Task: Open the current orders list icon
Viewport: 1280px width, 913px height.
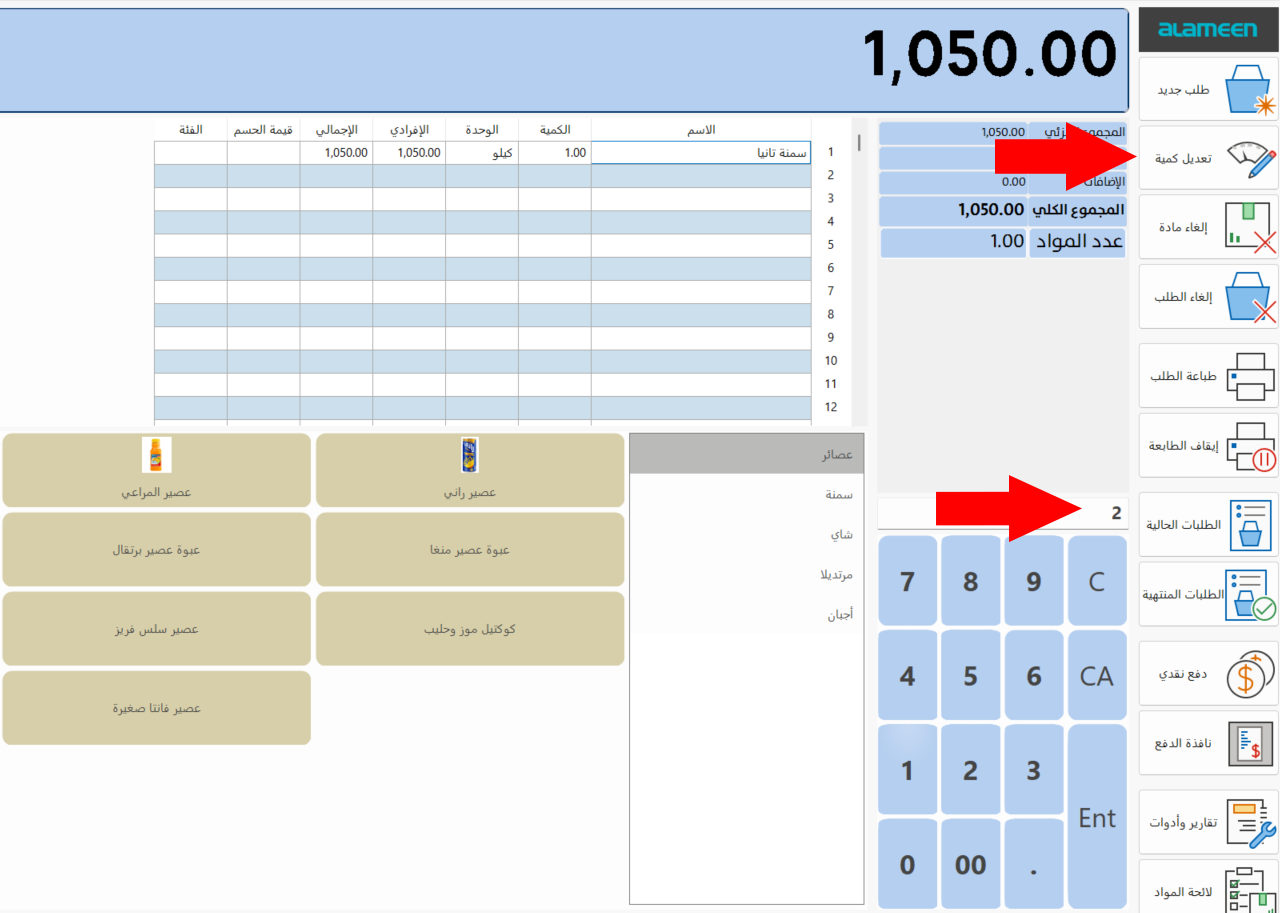Action: (x=1251, y=524)
